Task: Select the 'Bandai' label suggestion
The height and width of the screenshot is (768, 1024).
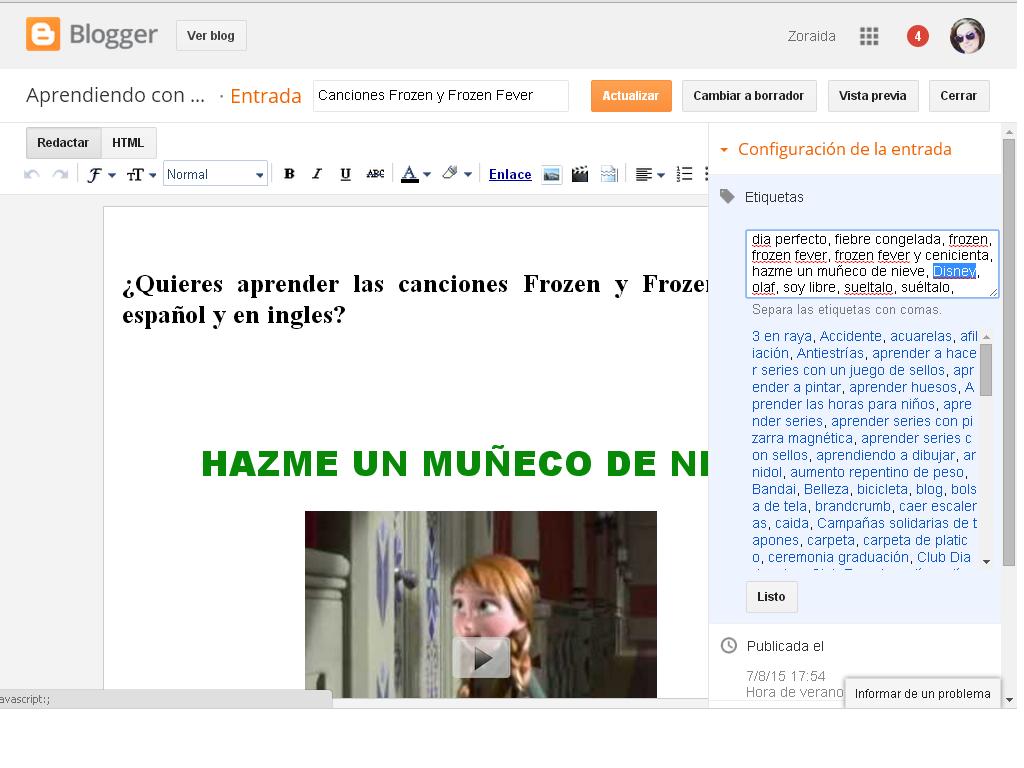Action: tap(773, 489)
